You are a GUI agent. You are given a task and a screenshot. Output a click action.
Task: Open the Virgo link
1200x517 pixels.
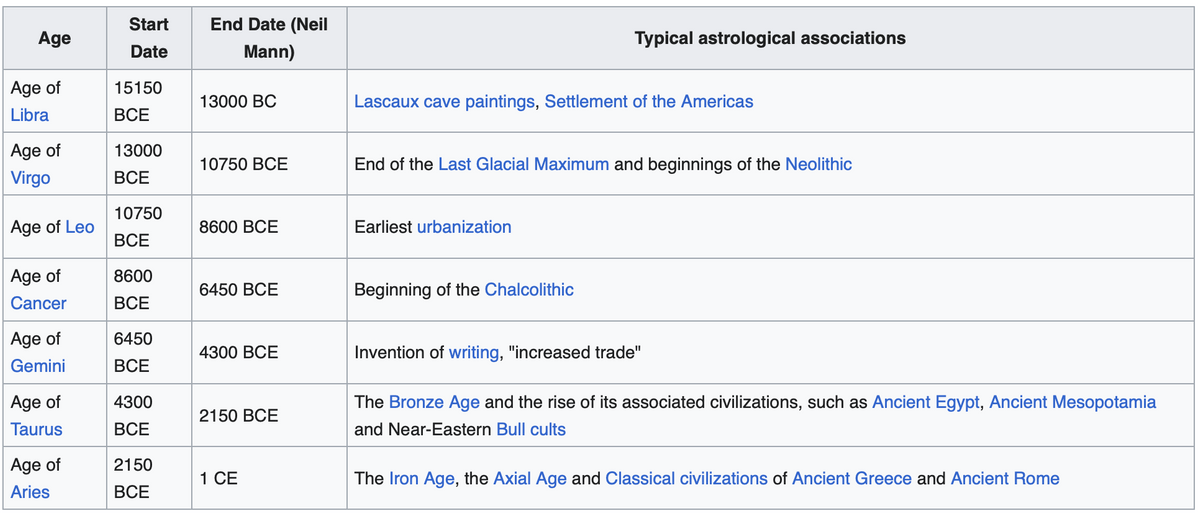click(x=30, y=178)
